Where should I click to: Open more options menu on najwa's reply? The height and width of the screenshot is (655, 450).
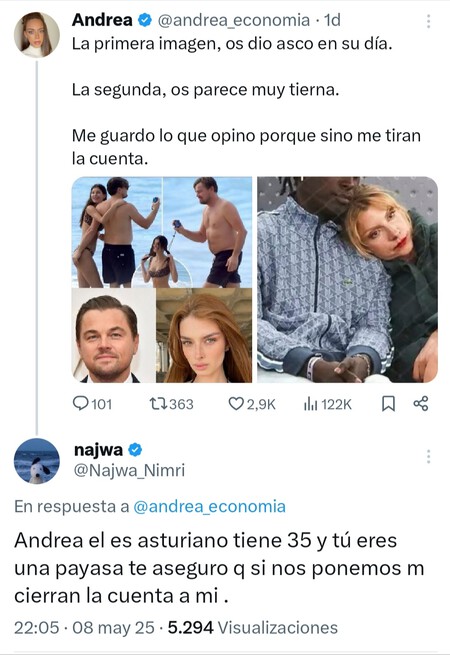(428, 457)
